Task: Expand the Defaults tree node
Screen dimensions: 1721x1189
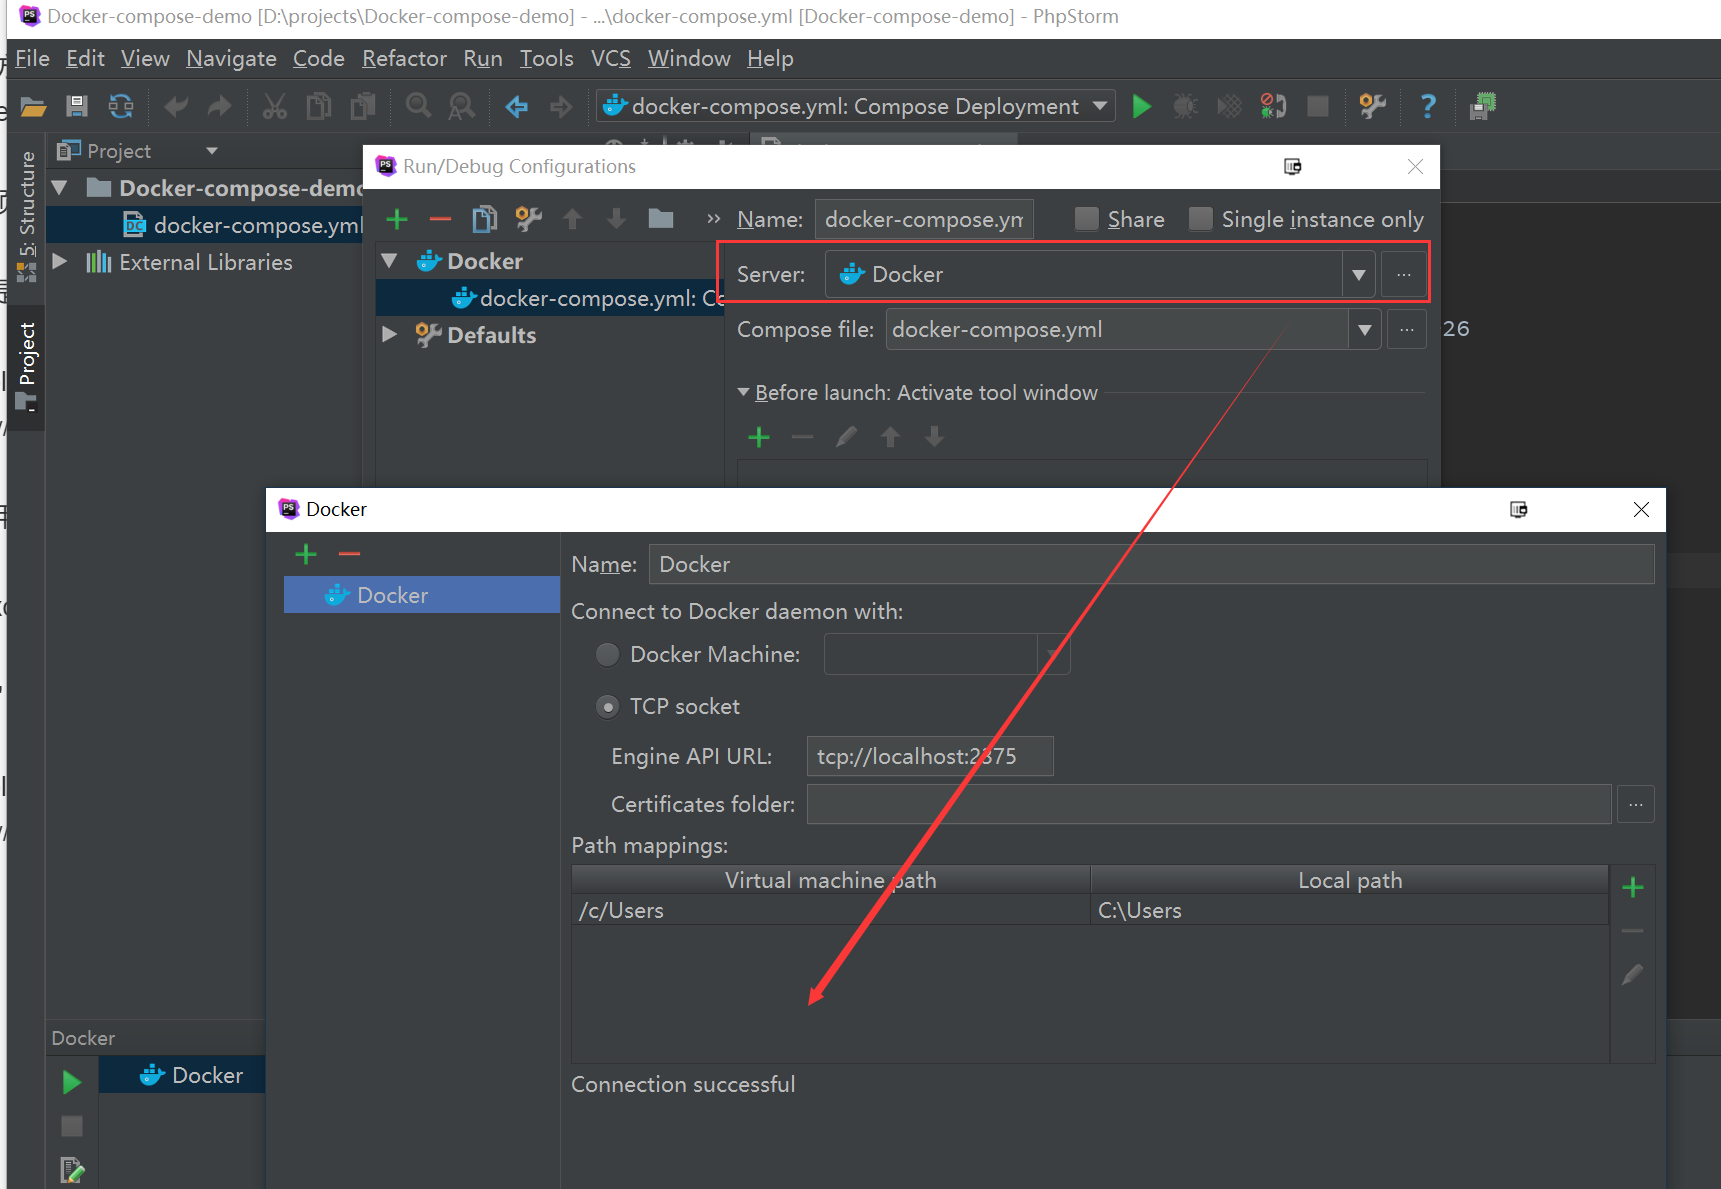Action: click(390, 335)
